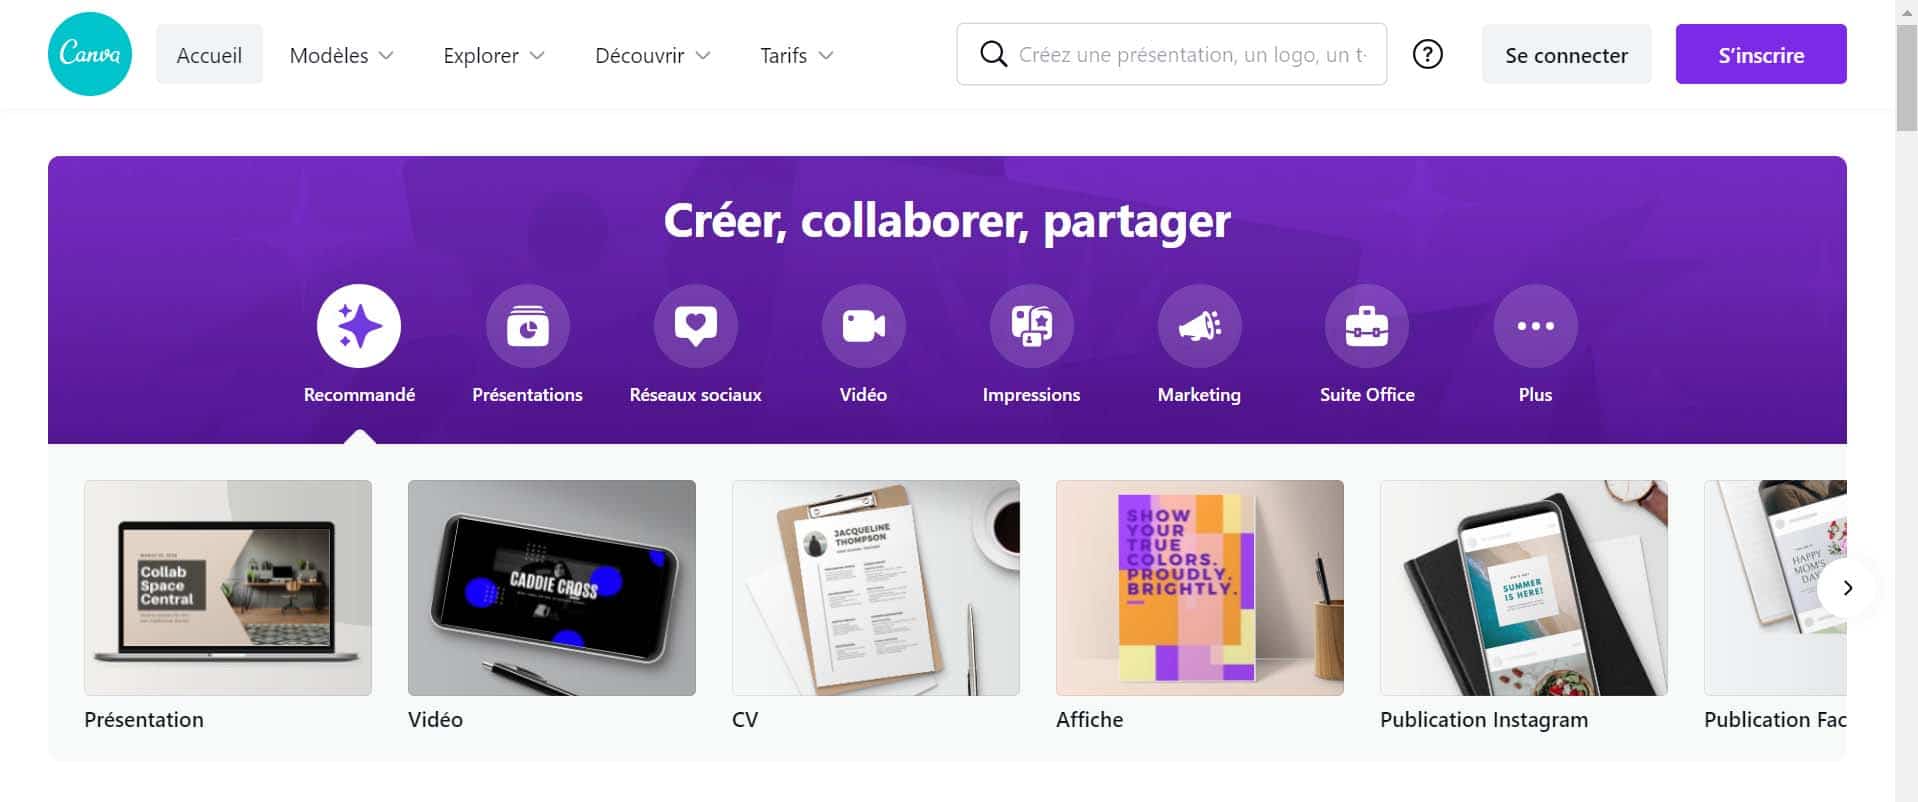Expand the Modèles dropdown menu
Screen dimensions: 1918x802
(x=341, y=55)
